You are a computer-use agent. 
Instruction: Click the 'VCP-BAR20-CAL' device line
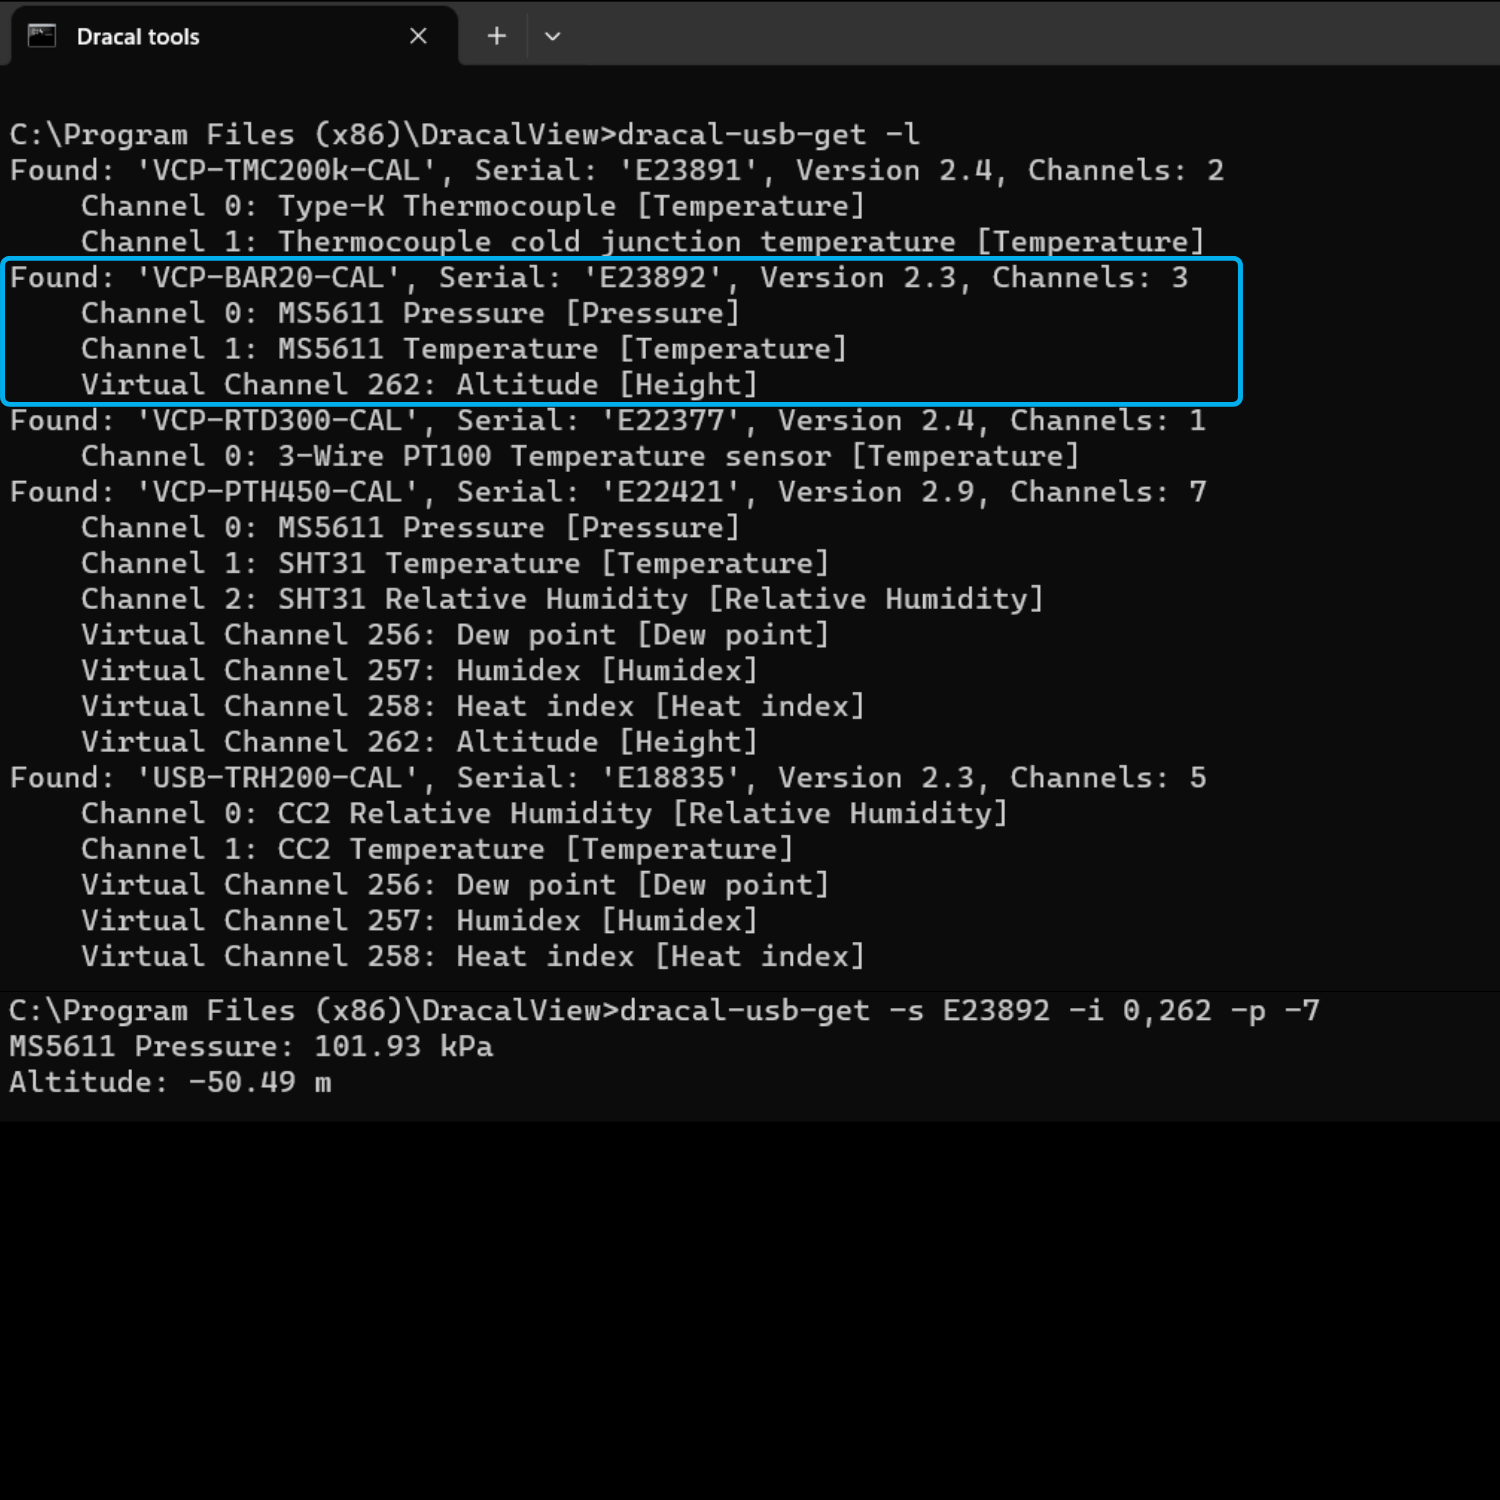pyautogui.click(x=598, y=277)
